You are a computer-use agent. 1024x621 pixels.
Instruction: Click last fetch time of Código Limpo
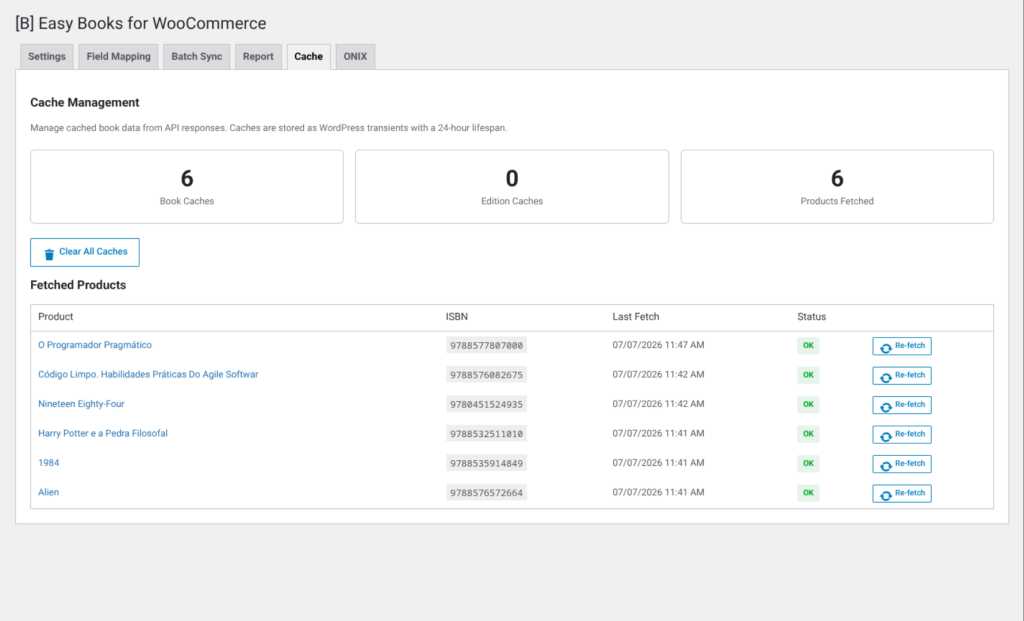pos(658,374)
